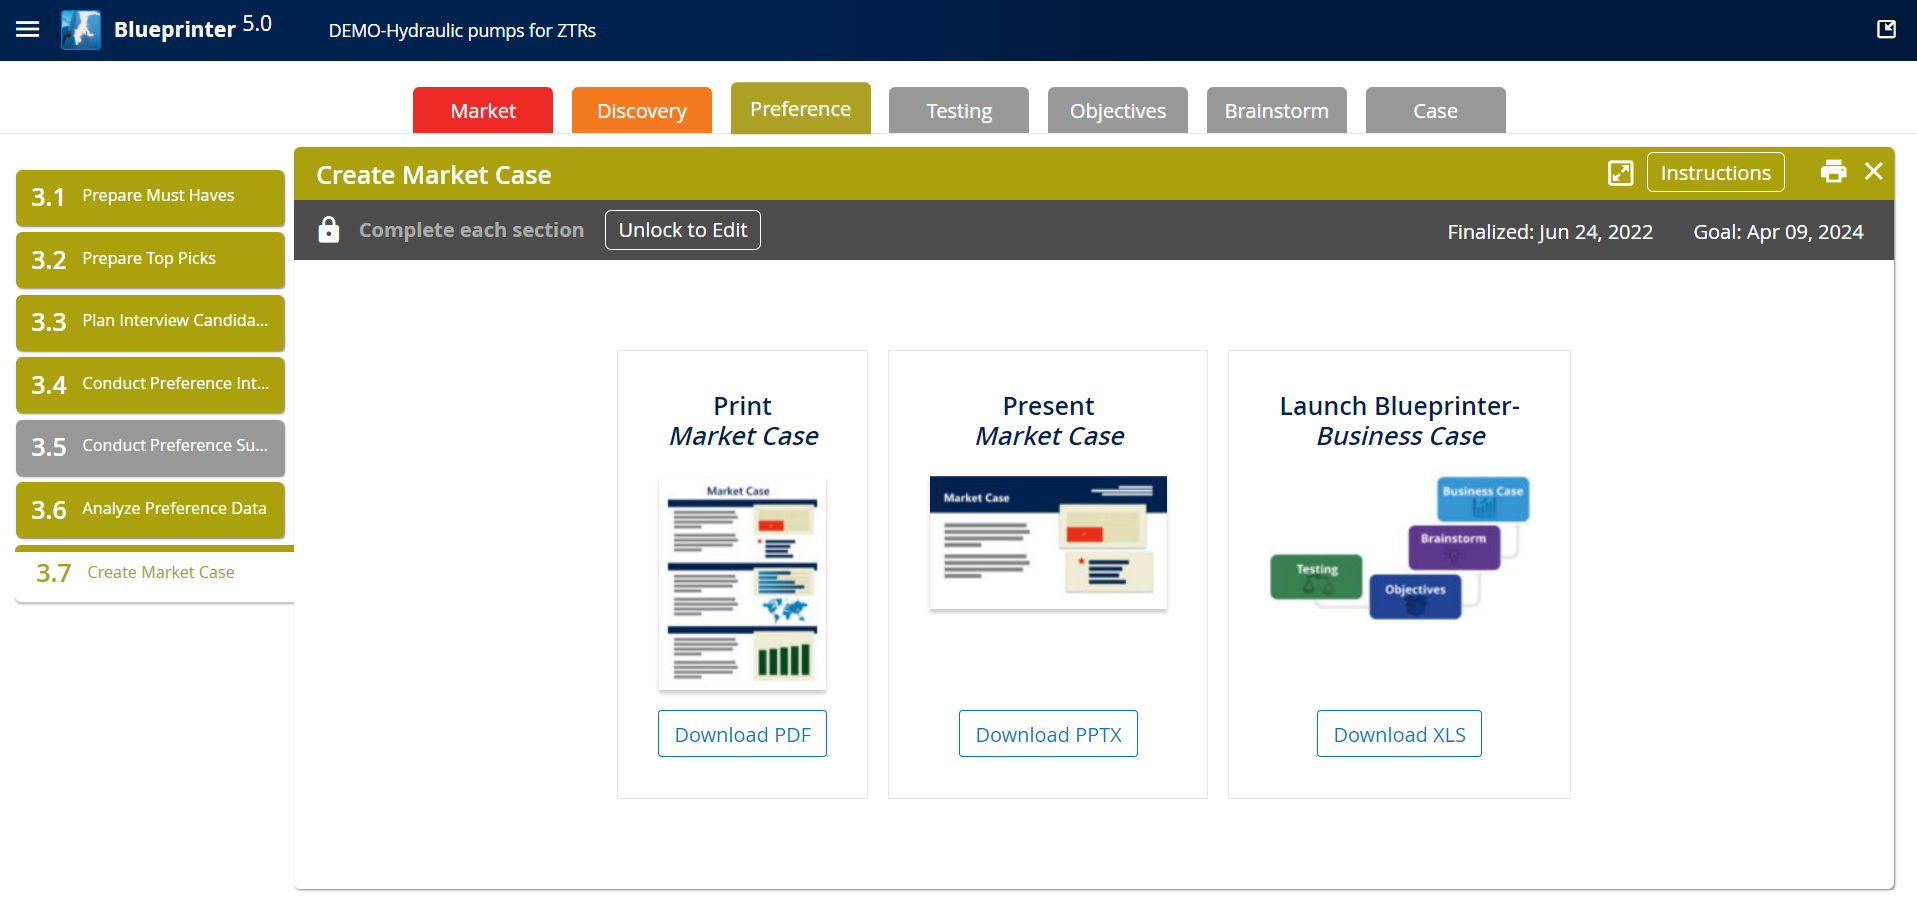Screen dimensions: 1917x904
Task: Download the Market Case PDF
Action: 742,734
